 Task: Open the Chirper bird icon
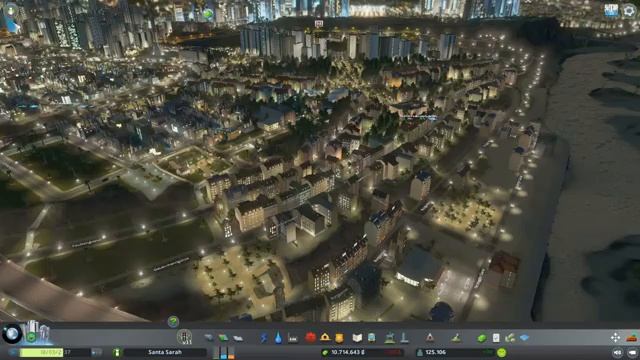pos(11,25)
